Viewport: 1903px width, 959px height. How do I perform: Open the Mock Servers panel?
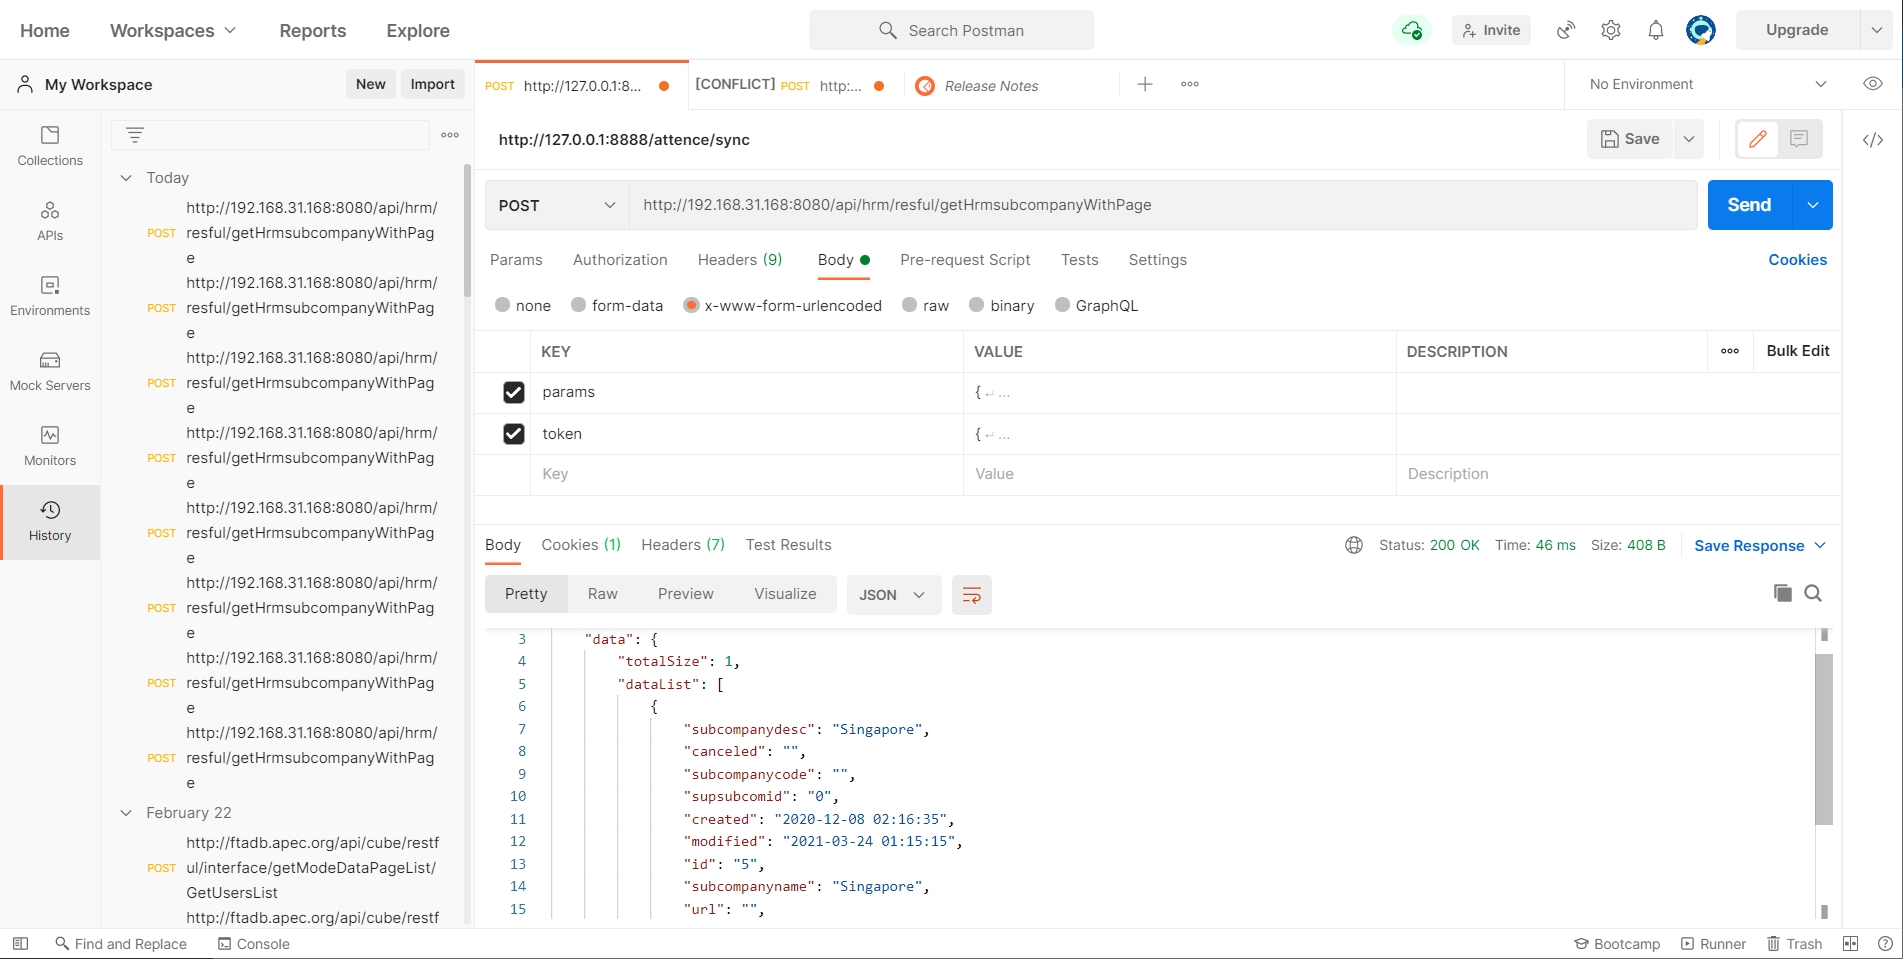[x=50, y=370]
